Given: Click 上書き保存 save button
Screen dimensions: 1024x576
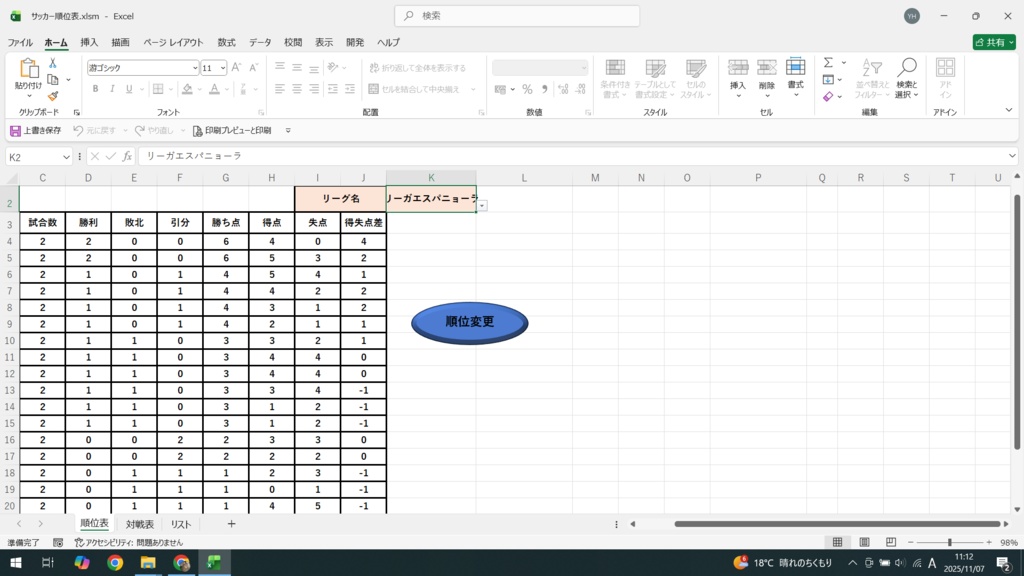Looking at the screenshot, I should point(36,131).
